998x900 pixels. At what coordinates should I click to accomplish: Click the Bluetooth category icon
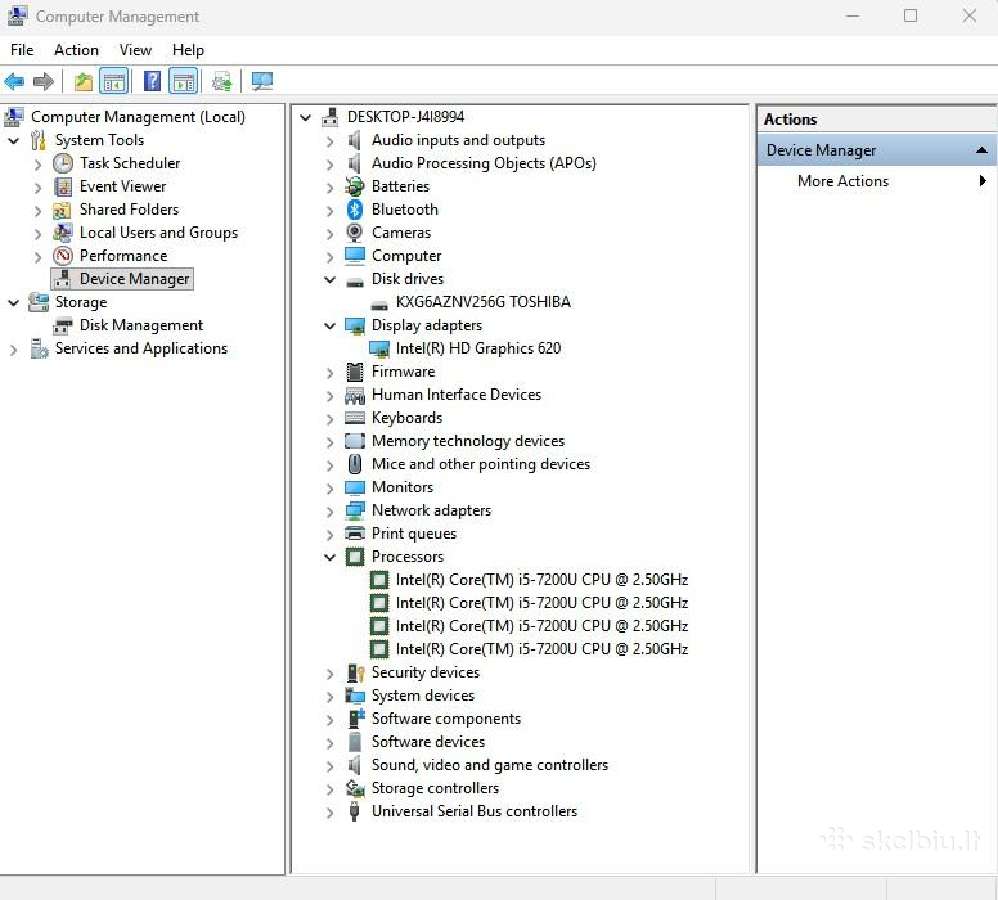pyautogui.click(x=355, y=209)
